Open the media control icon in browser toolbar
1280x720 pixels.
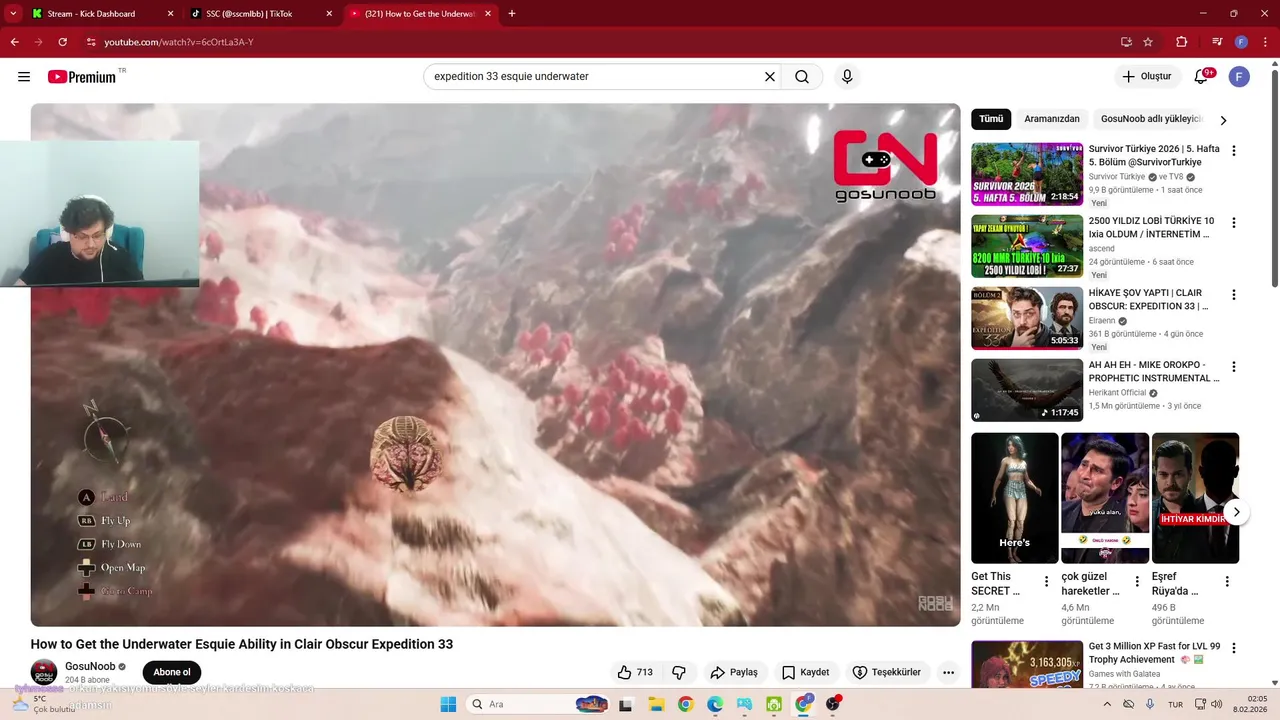[1217, 42]
